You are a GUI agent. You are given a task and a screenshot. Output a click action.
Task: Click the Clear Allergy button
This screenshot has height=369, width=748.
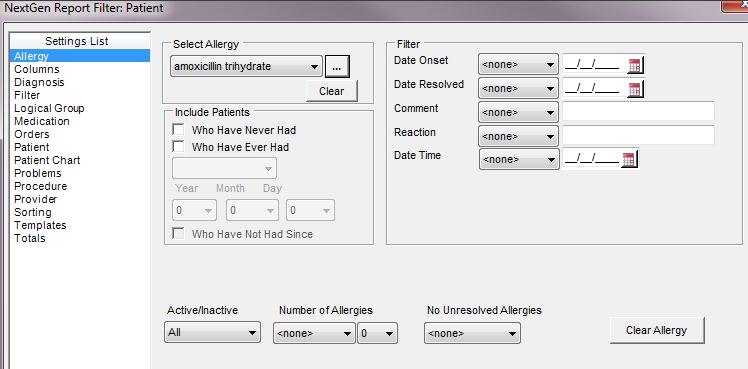[x=656, y=330]
